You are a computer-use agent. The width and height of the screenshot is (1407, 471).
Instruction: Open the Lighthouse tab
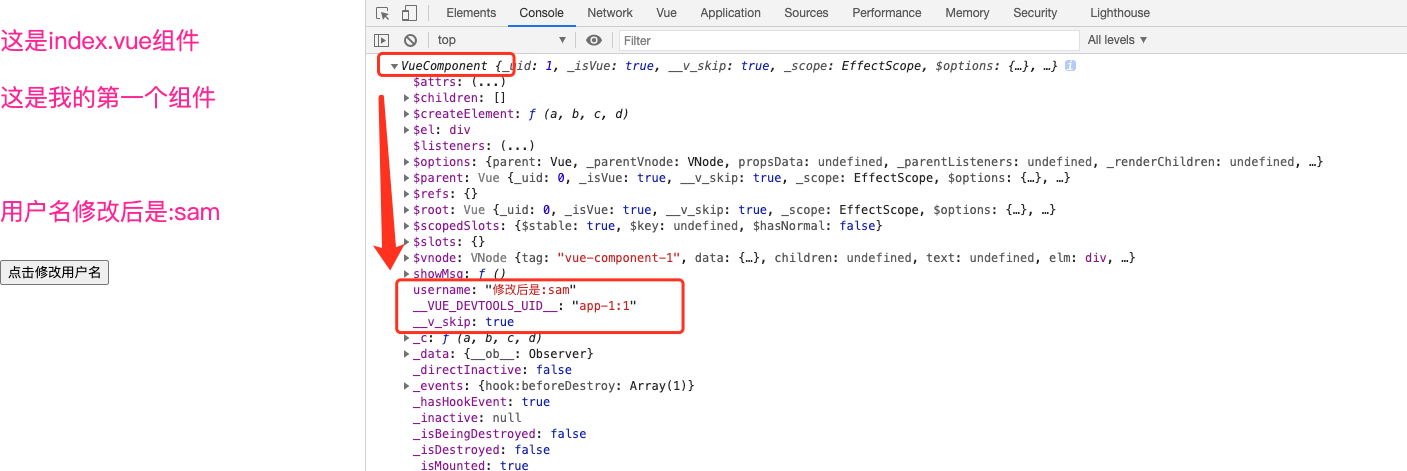tap(1120, 13)
